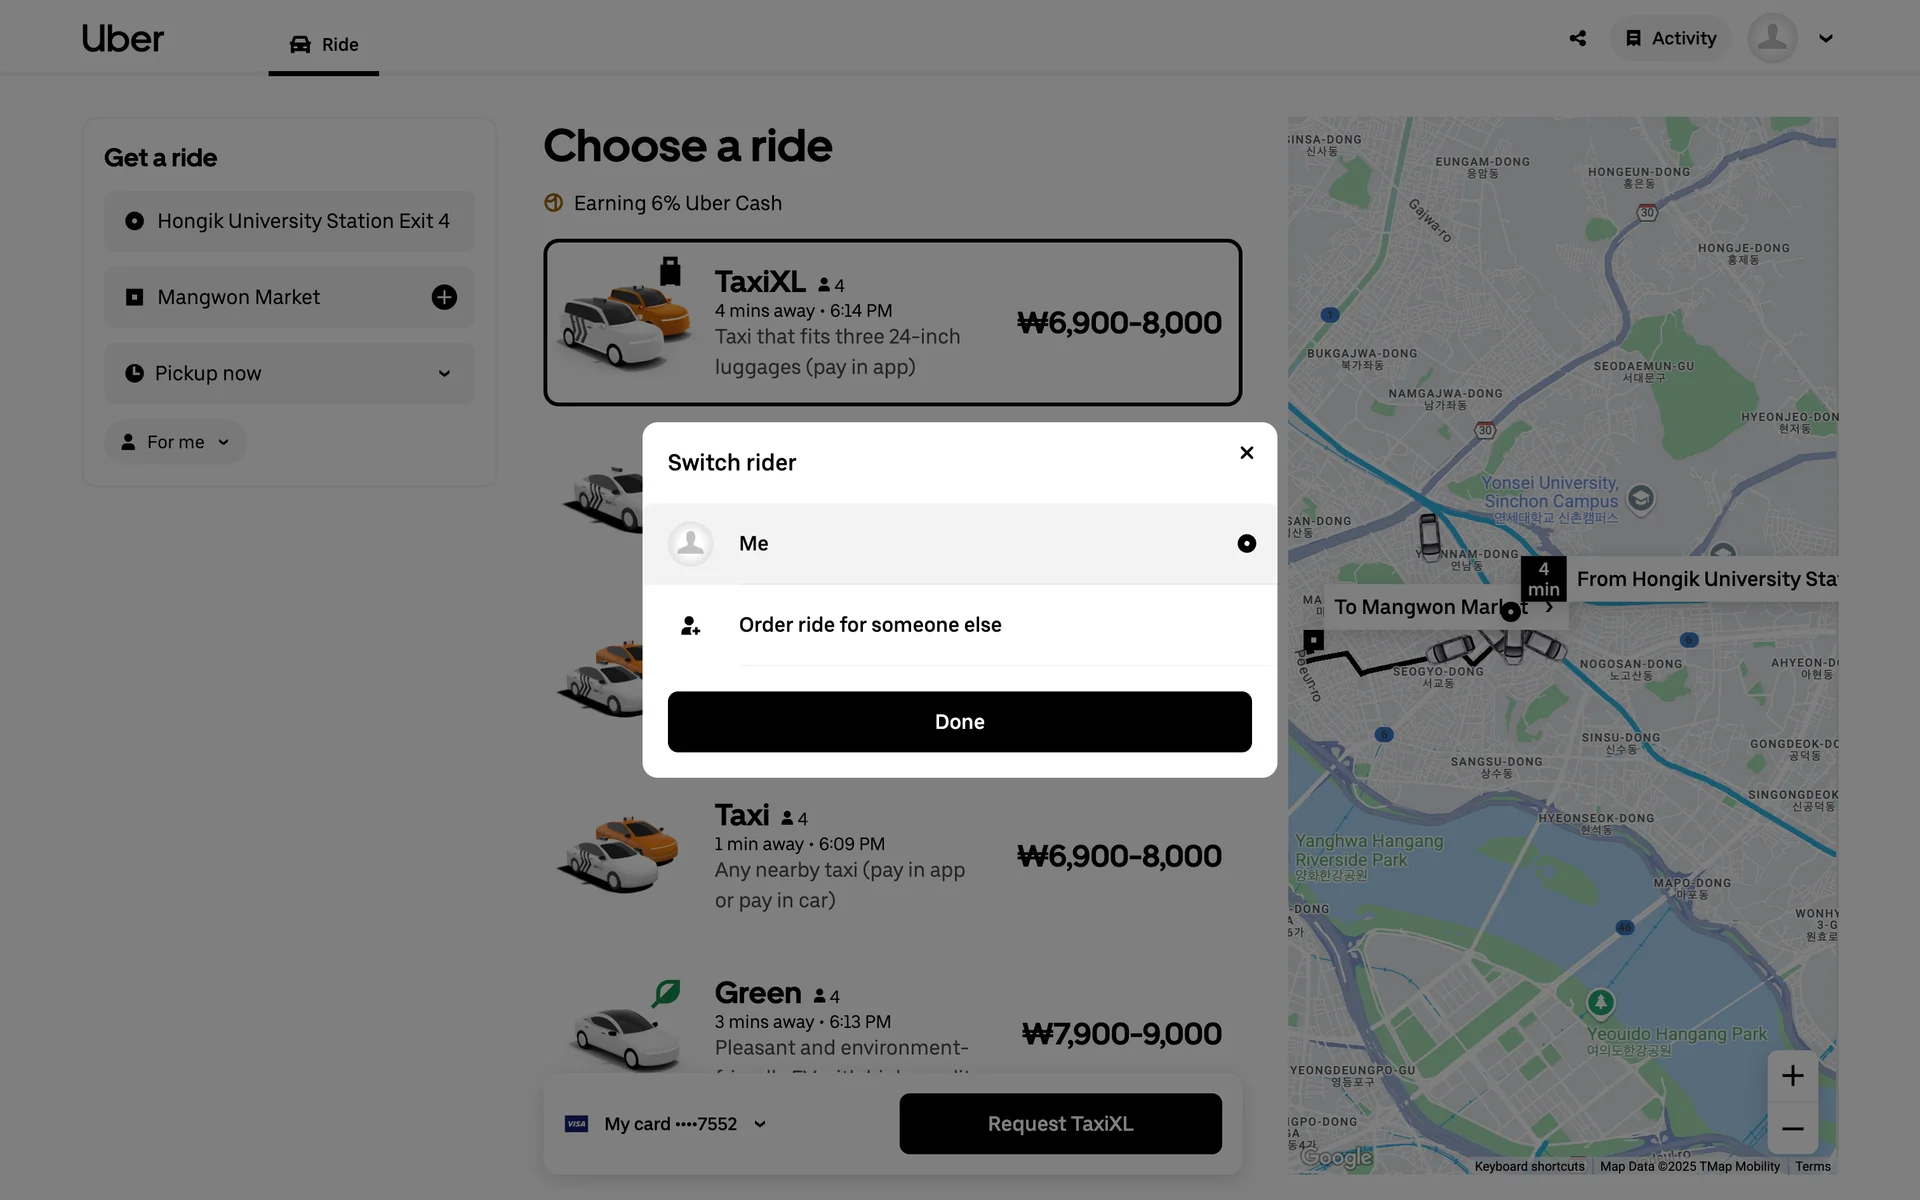Image resolution: width=1920 pixels, height=1200 pixels.
Task: Change payment method My card 7552
Action: tap(666, 1124)
